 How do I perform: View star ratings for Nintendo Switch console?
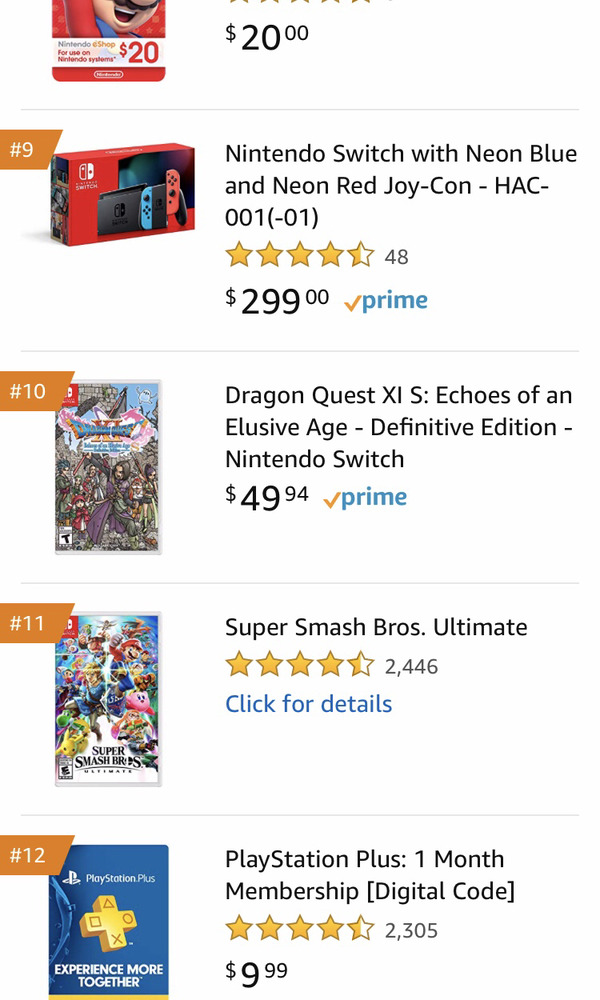[300, 256]
